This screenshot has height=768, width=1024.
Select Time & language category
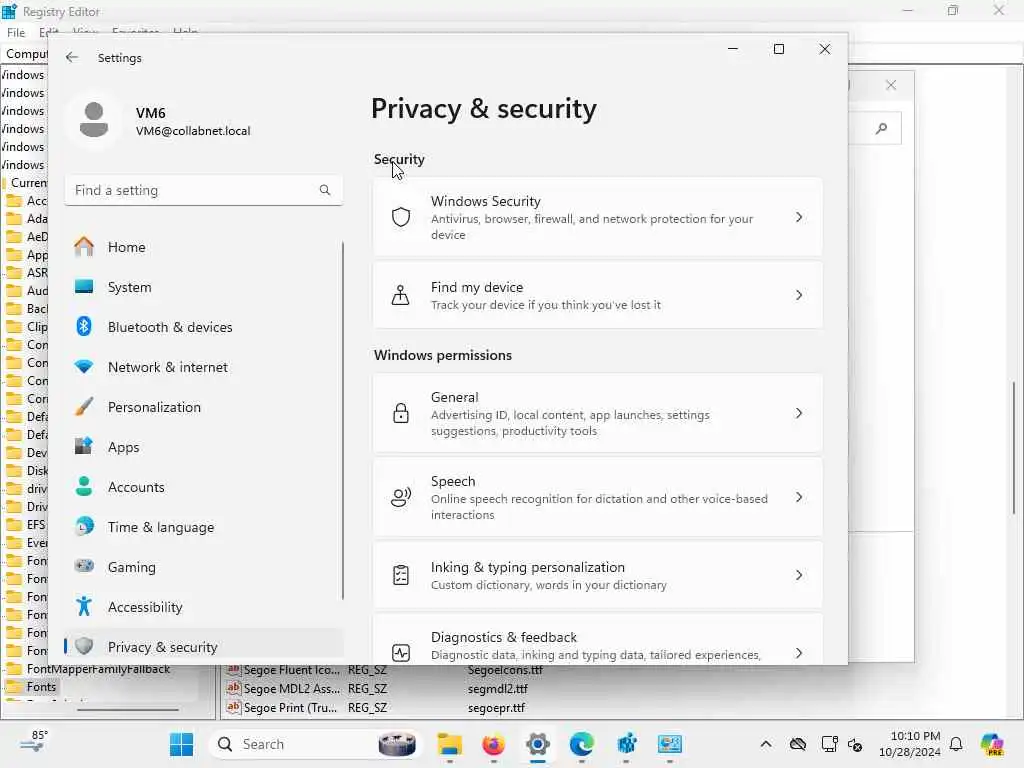(x=203, y=526)
